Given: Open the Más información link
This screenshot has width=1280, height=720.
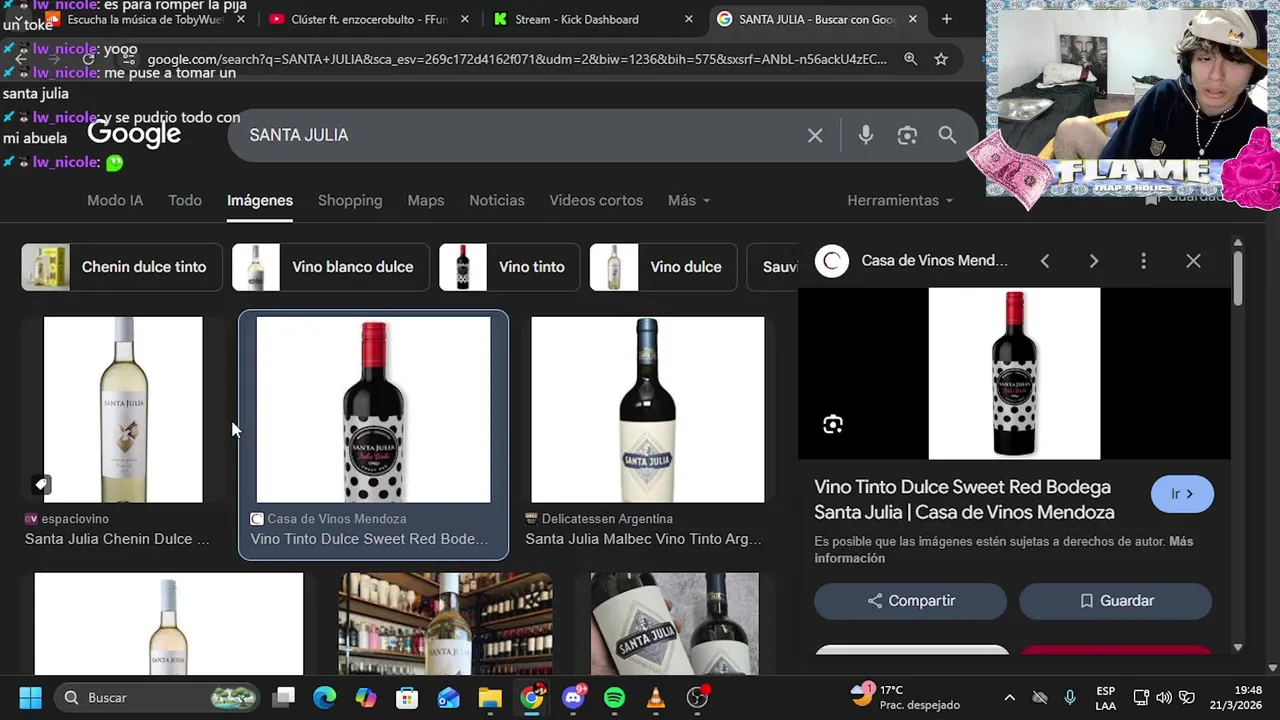Looking at the screenshot, I should coord(1004,550).
